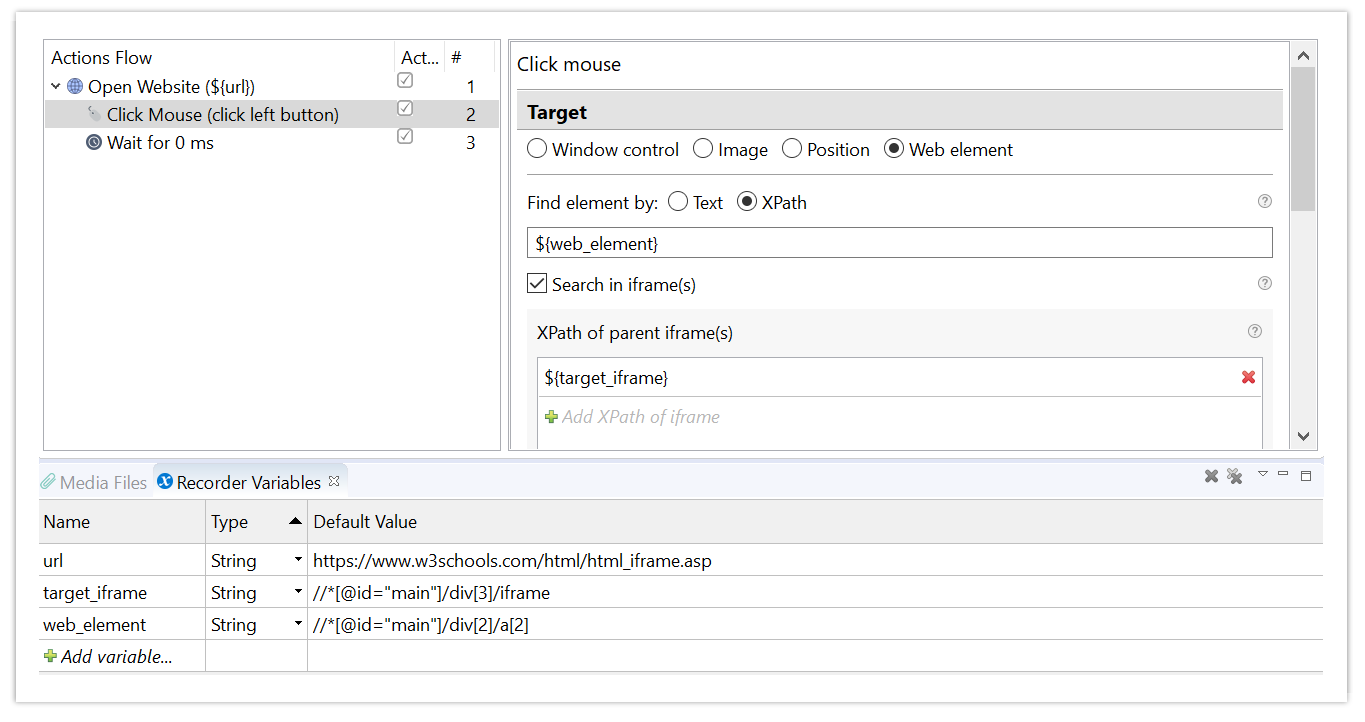Click the web_element variable name cell
Screen dimensions: 1365x722
(x=122, y=624)
